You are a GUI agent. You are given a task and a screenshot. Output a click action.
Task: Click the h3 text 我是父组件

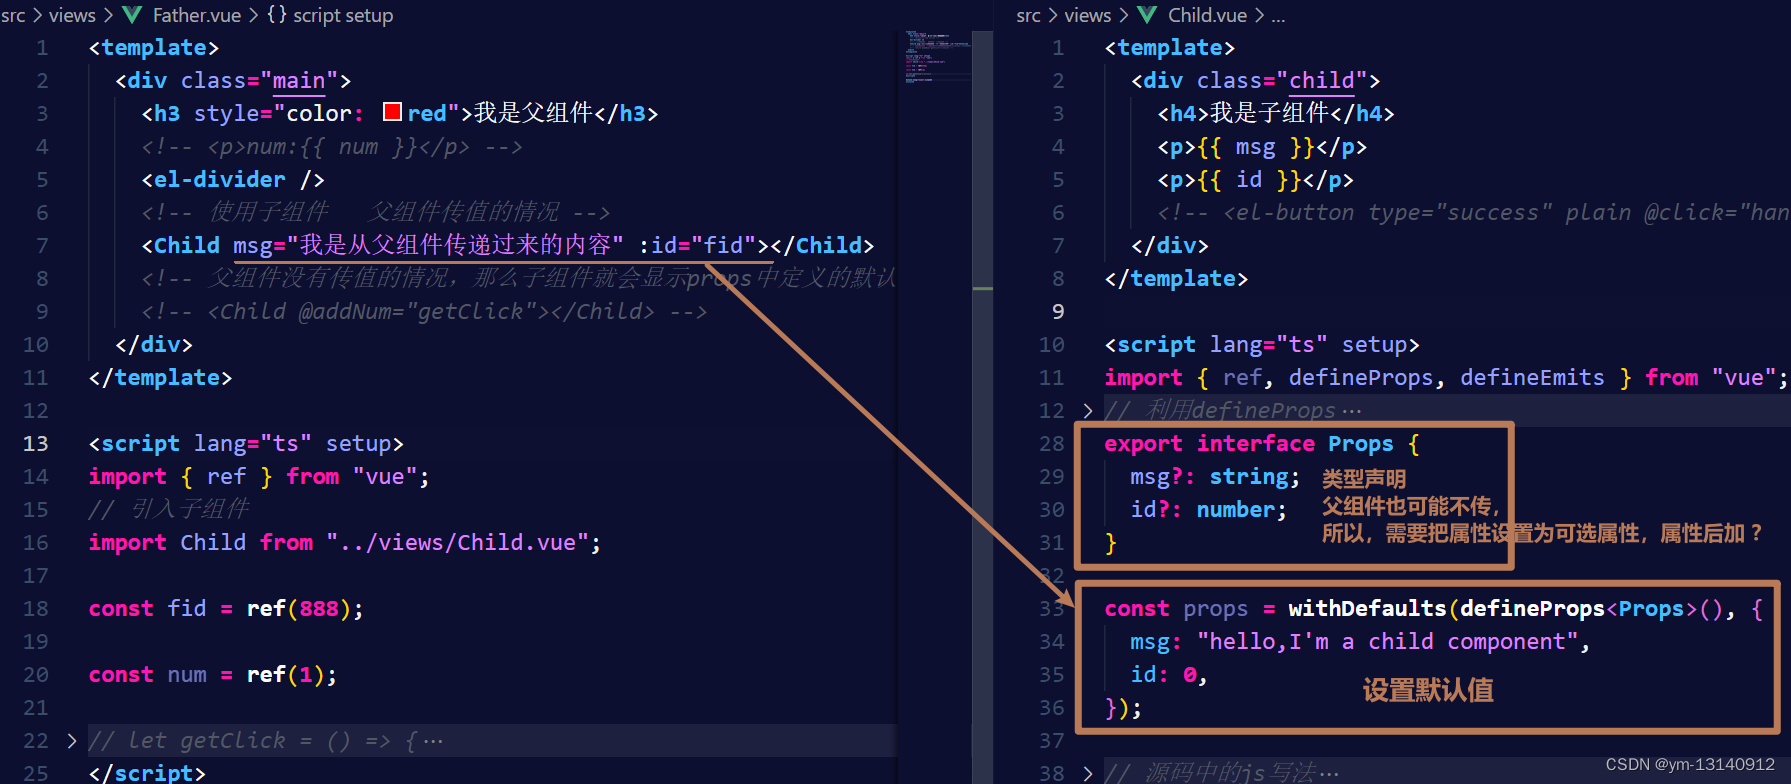click(534, 113)
